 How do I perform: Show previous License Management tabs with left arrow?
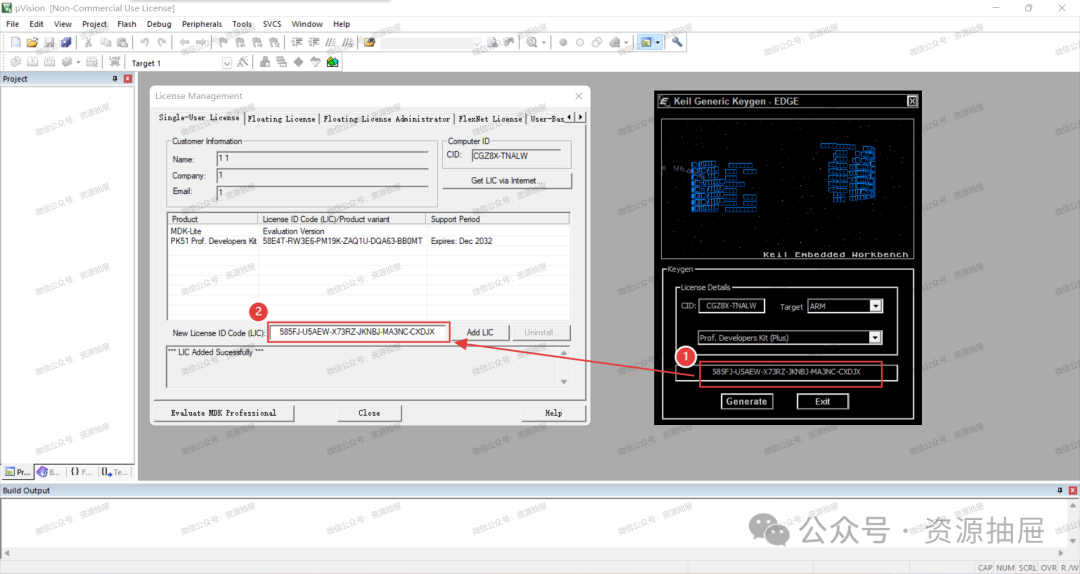(x=569, y=117)
